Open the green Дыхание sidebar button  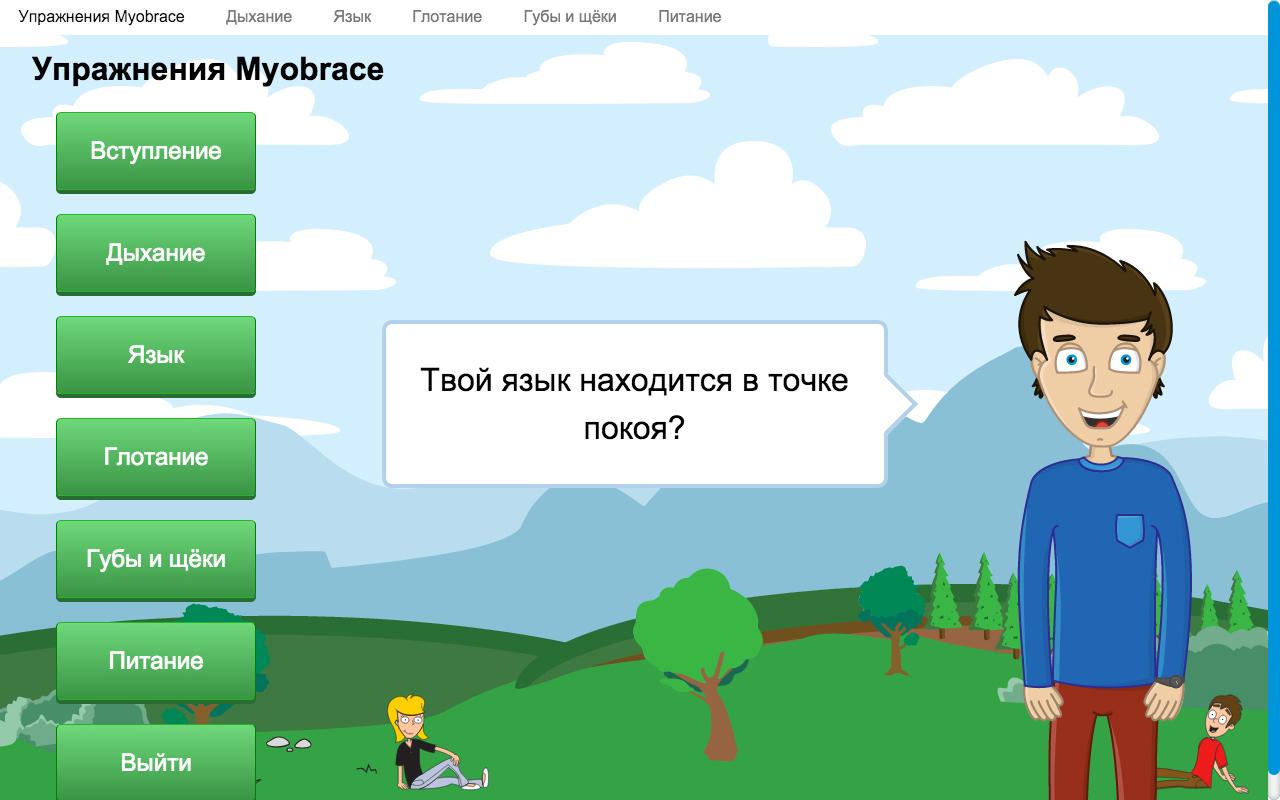click(156, 254)
